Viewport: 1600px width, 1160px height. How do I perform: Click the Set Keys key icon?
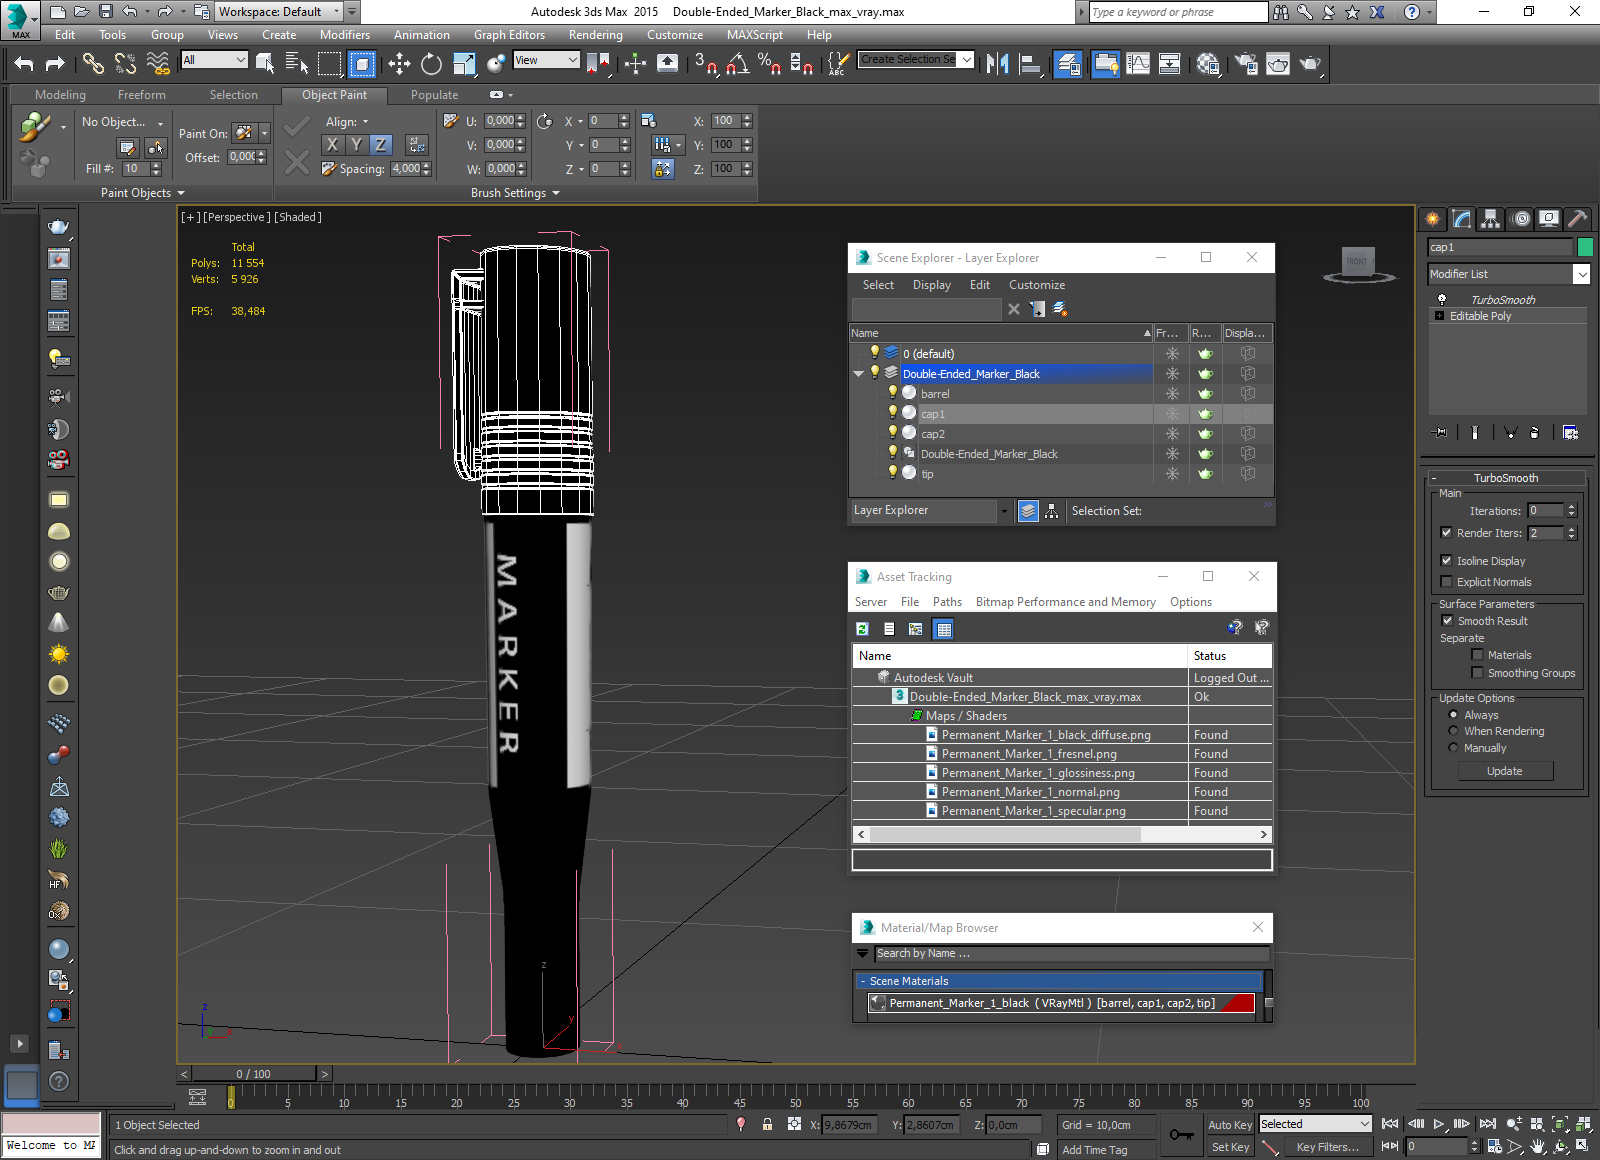coord(1182,1135)
